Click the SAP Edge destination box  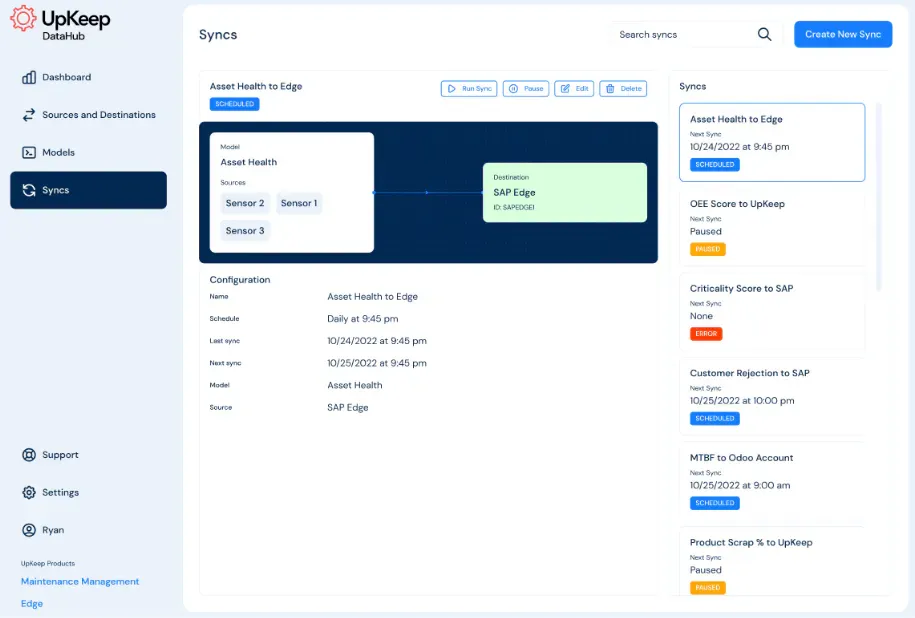coord(565,193)
